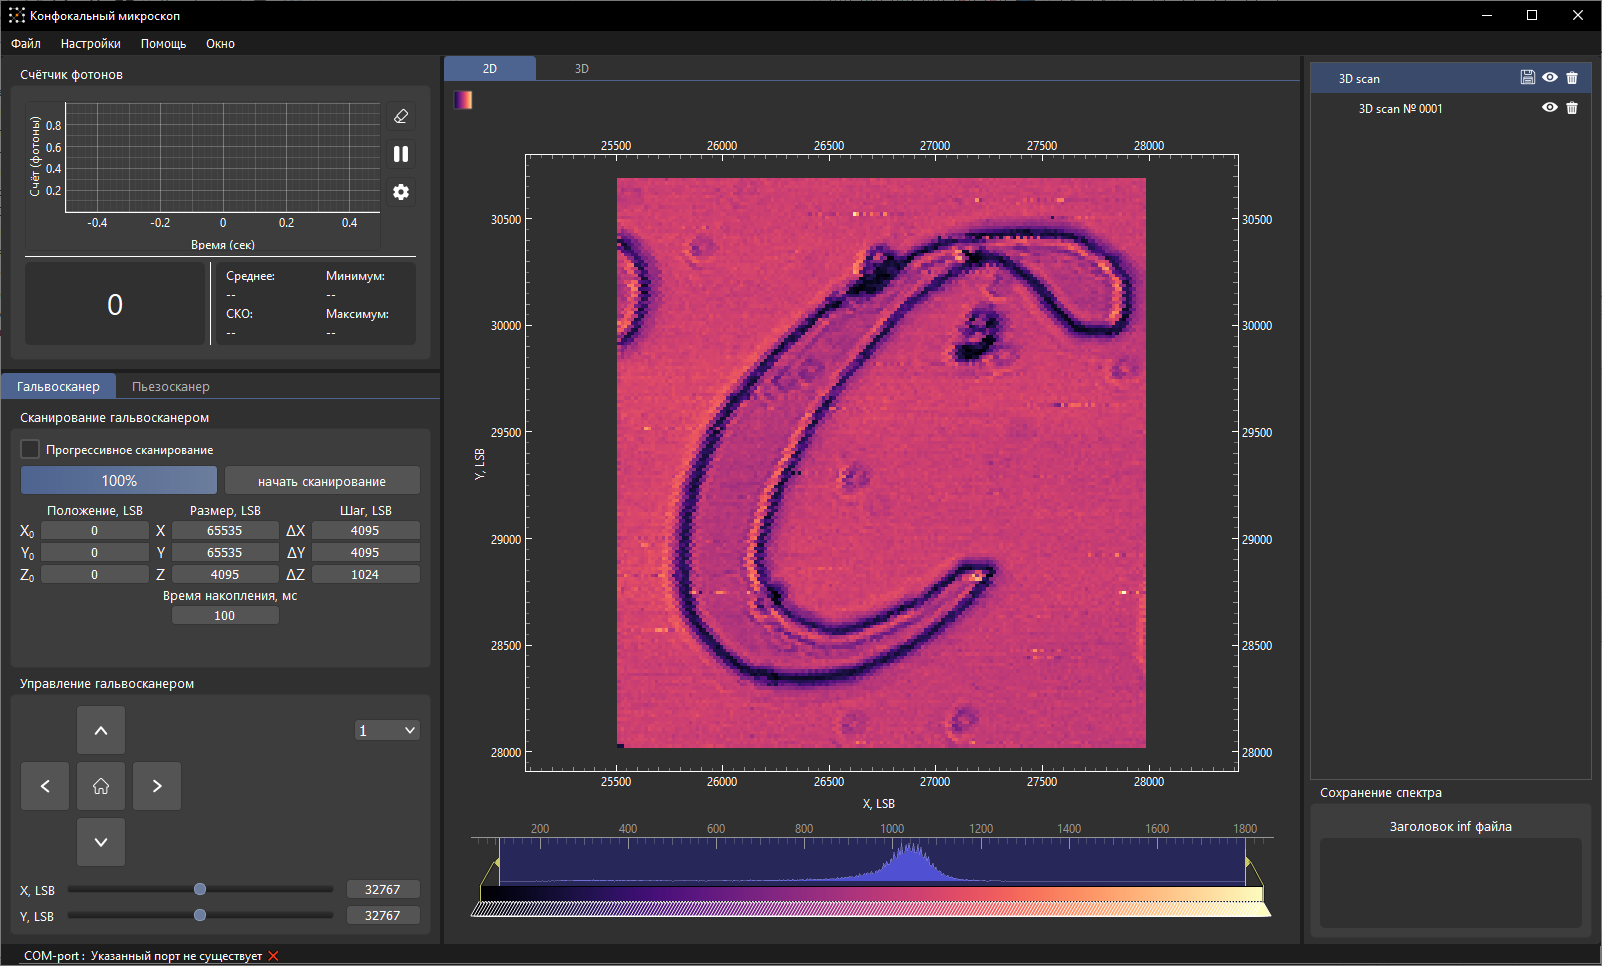1602x966 pixels.
Task: Move galvo scanner left
Action: point(45,786)
